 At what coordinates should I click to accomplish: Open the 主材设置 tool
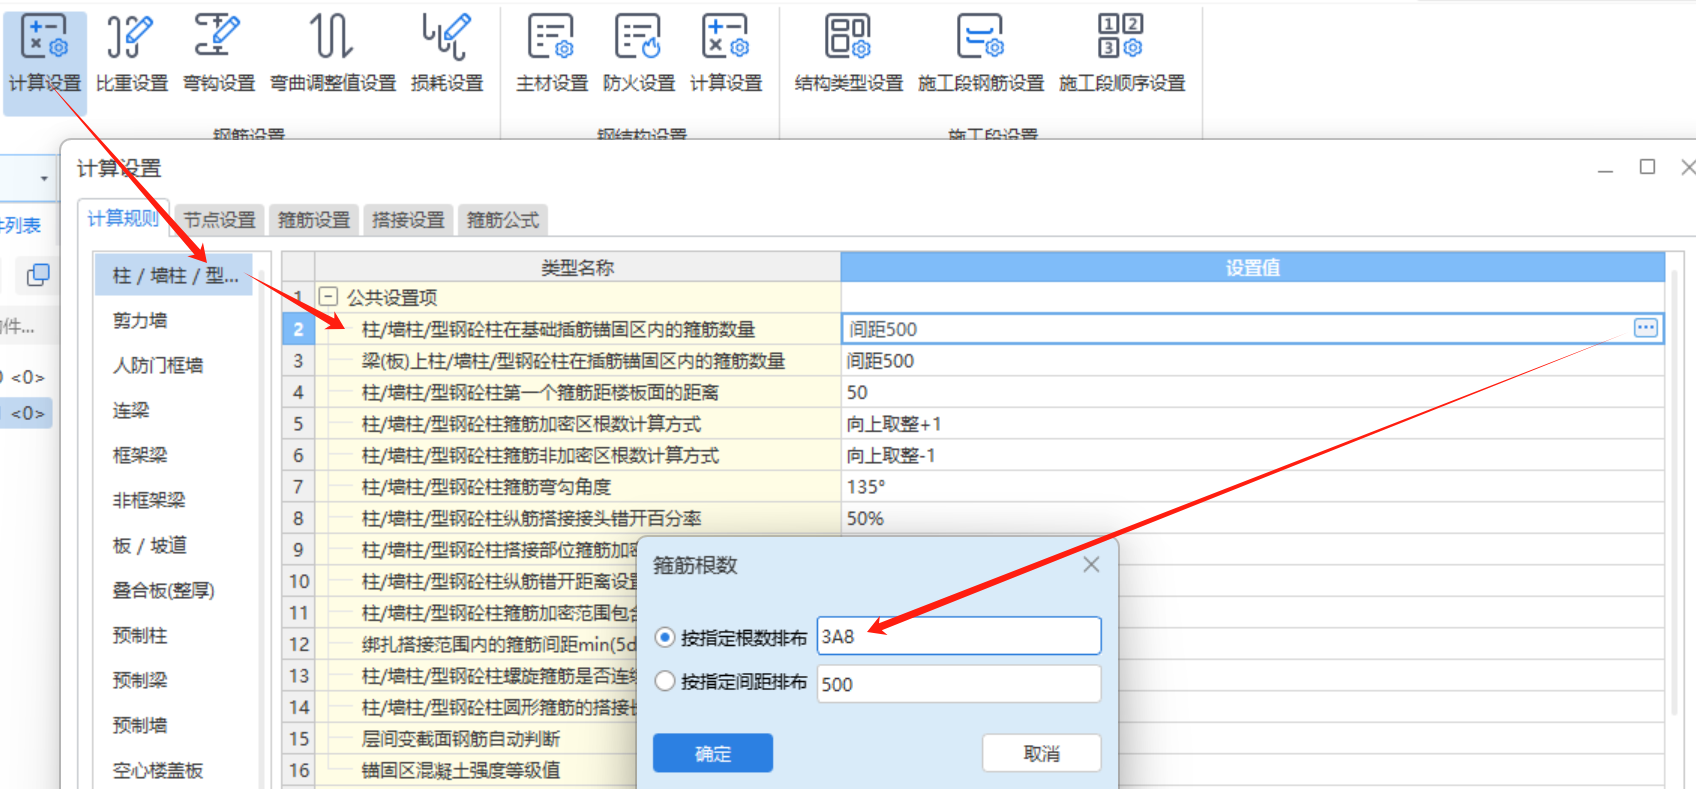(552, 55)
